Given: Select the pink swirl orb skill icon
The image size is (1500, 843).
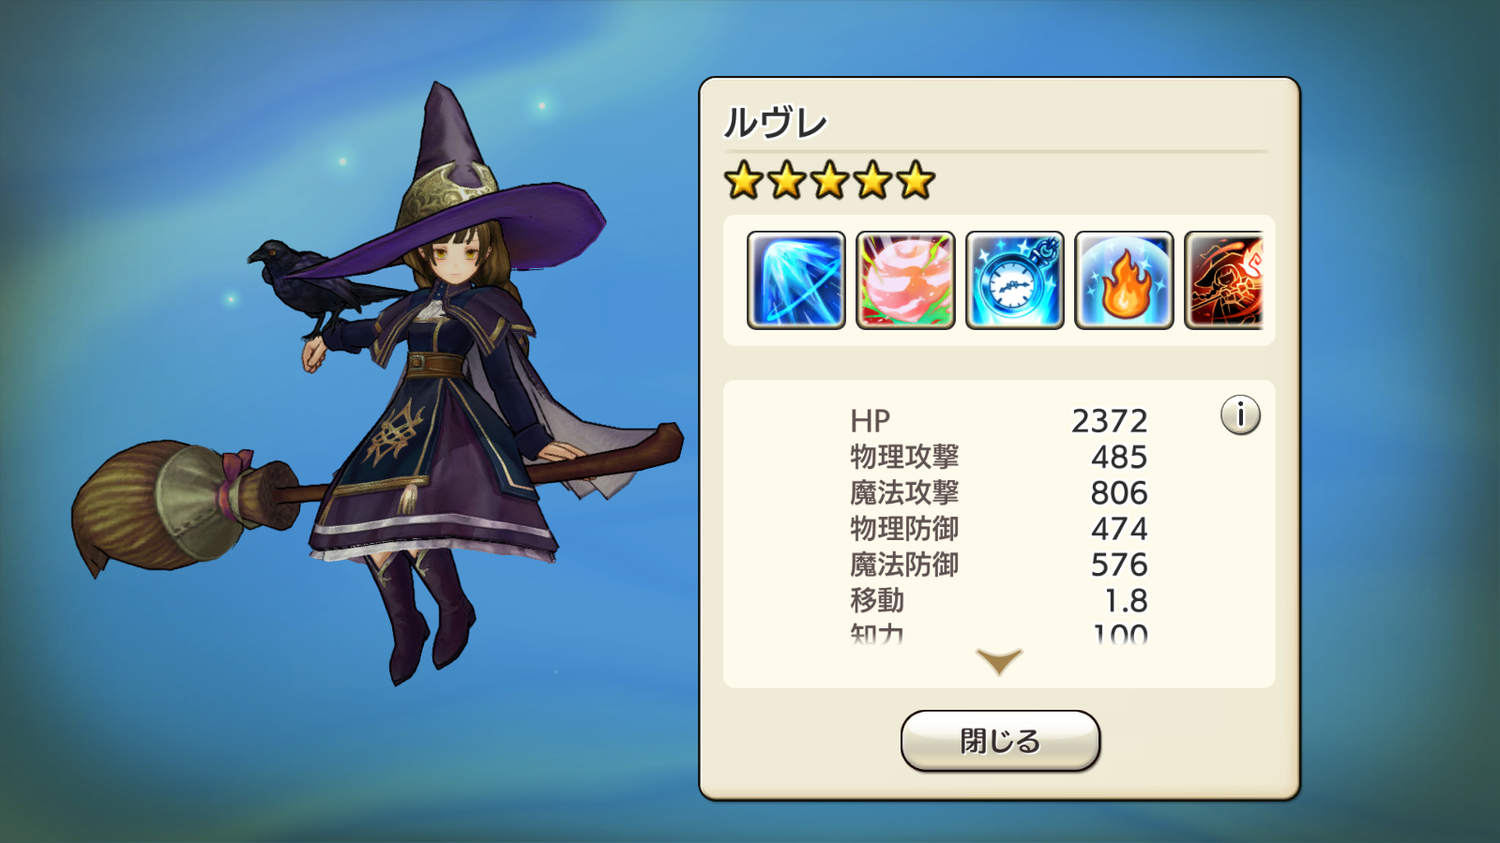Looking at the screenshot, I should pyautogui.click(x=905, y=280).
